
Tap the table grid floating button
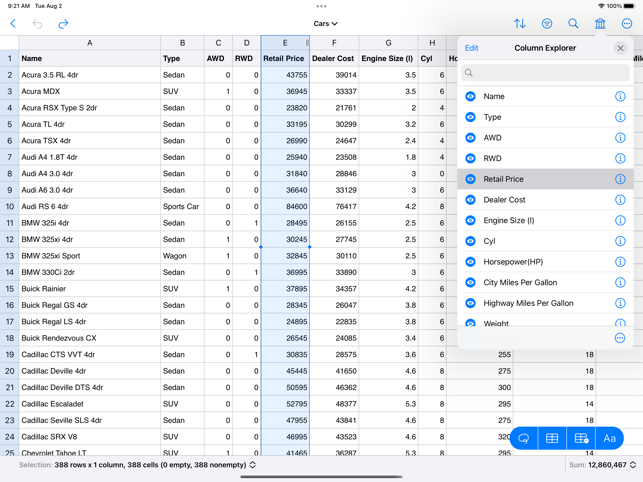552,438
